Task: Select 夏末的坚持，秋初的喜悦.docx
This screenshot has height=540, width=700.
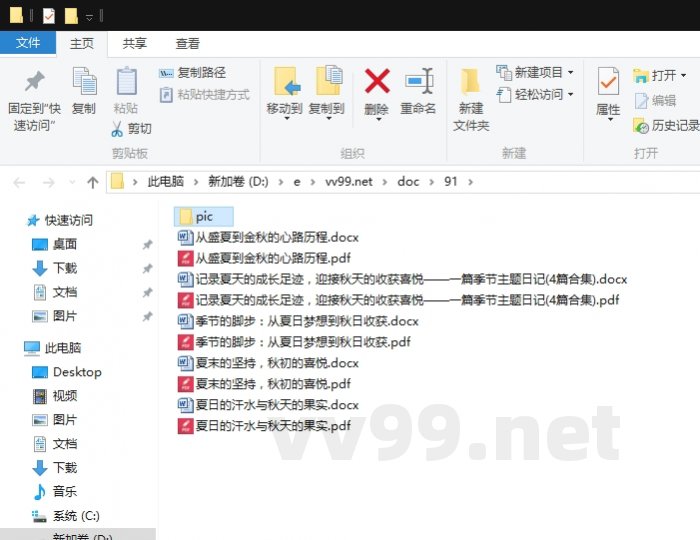Action: 268,363
